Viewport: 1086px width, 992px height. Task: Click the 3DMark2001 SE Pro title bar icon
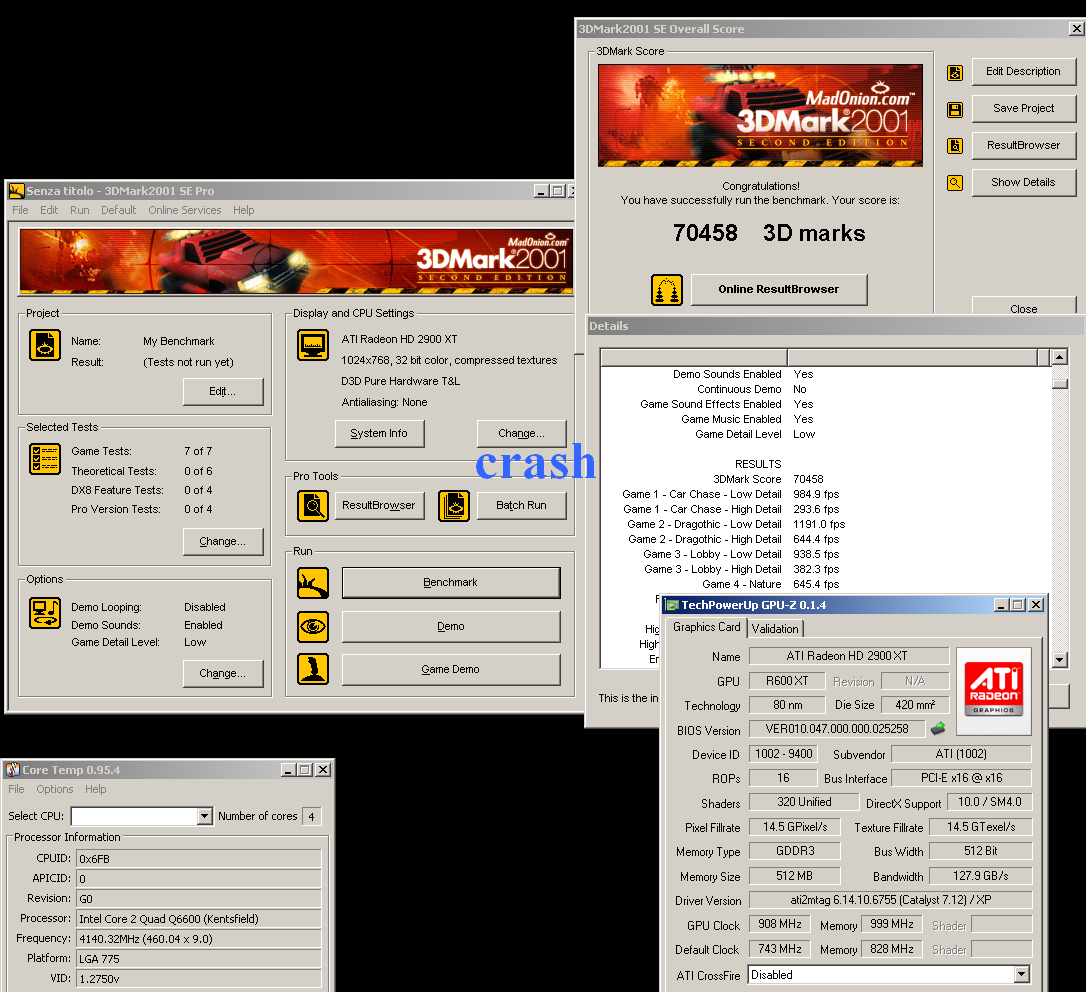point(17,191)
